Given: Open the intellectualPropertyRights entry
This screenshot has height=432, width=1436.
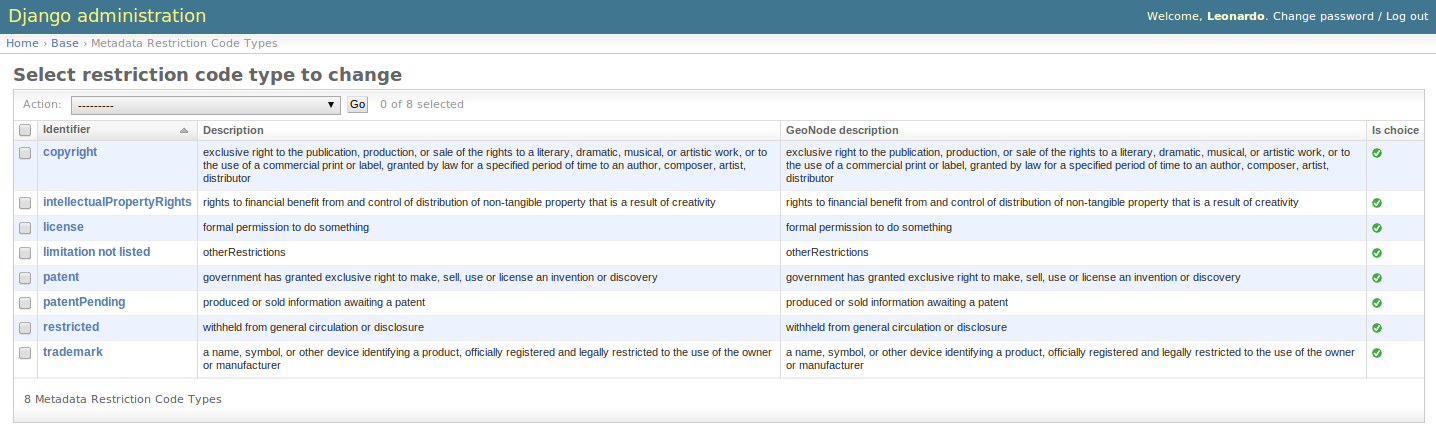Looking at the screenshot, I should click(117, 202).
